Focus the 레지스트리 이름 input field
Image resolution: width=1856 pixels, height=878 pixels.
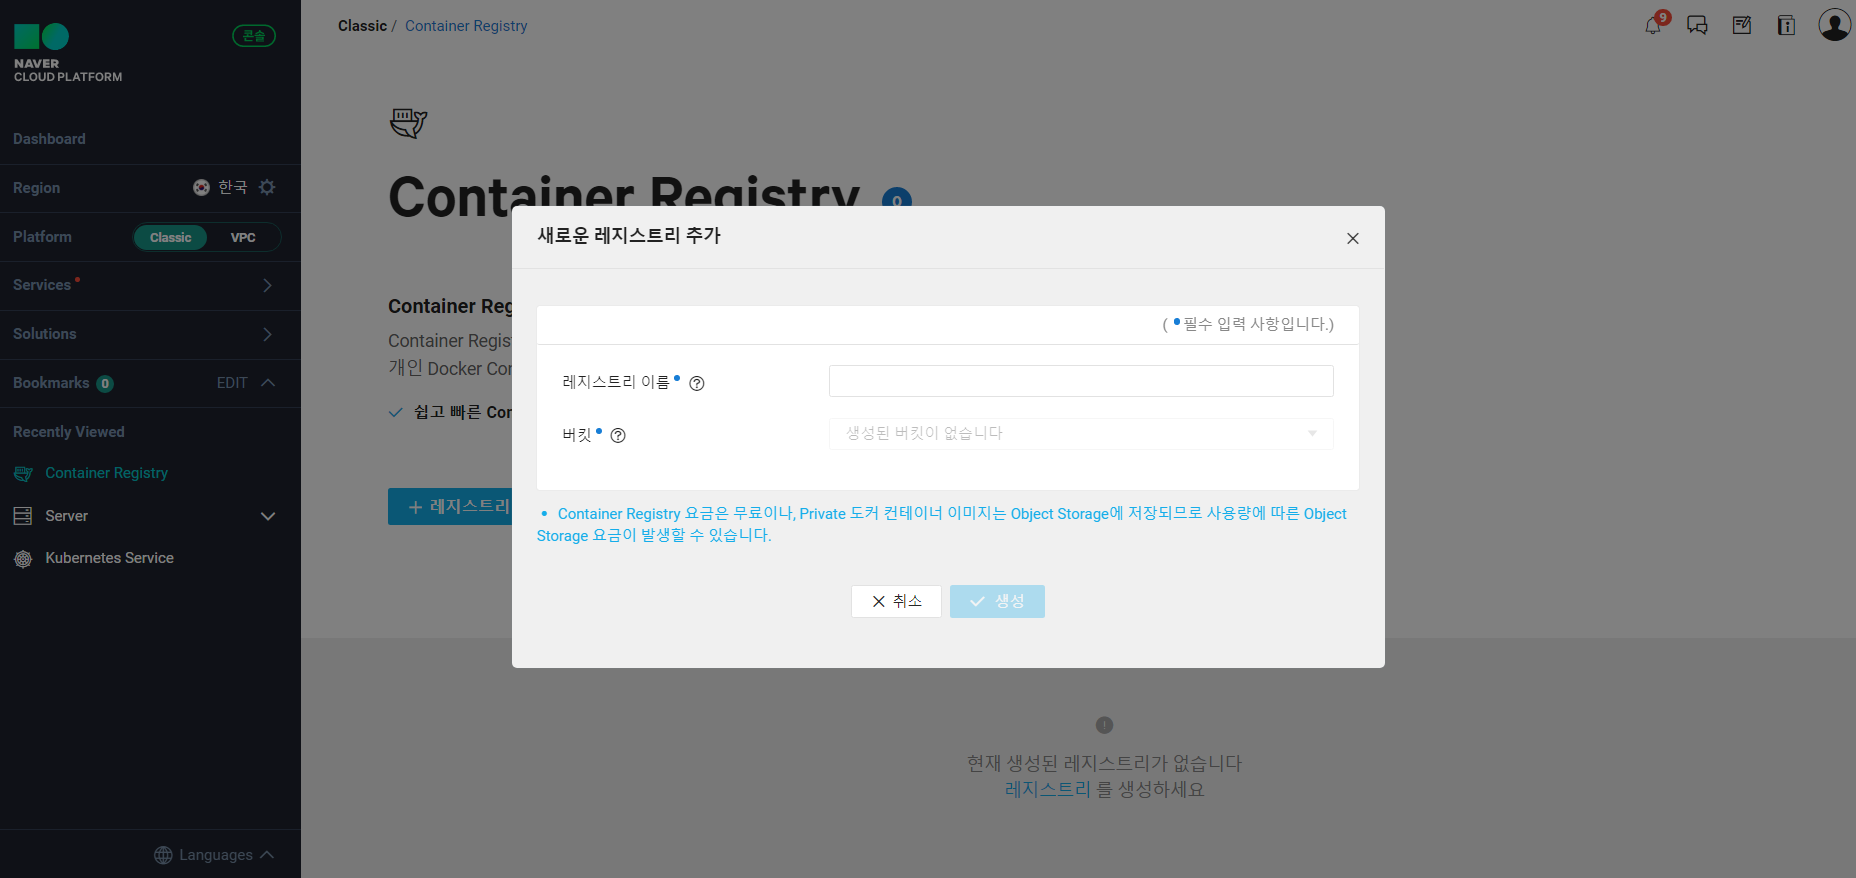pos(1081,381)
